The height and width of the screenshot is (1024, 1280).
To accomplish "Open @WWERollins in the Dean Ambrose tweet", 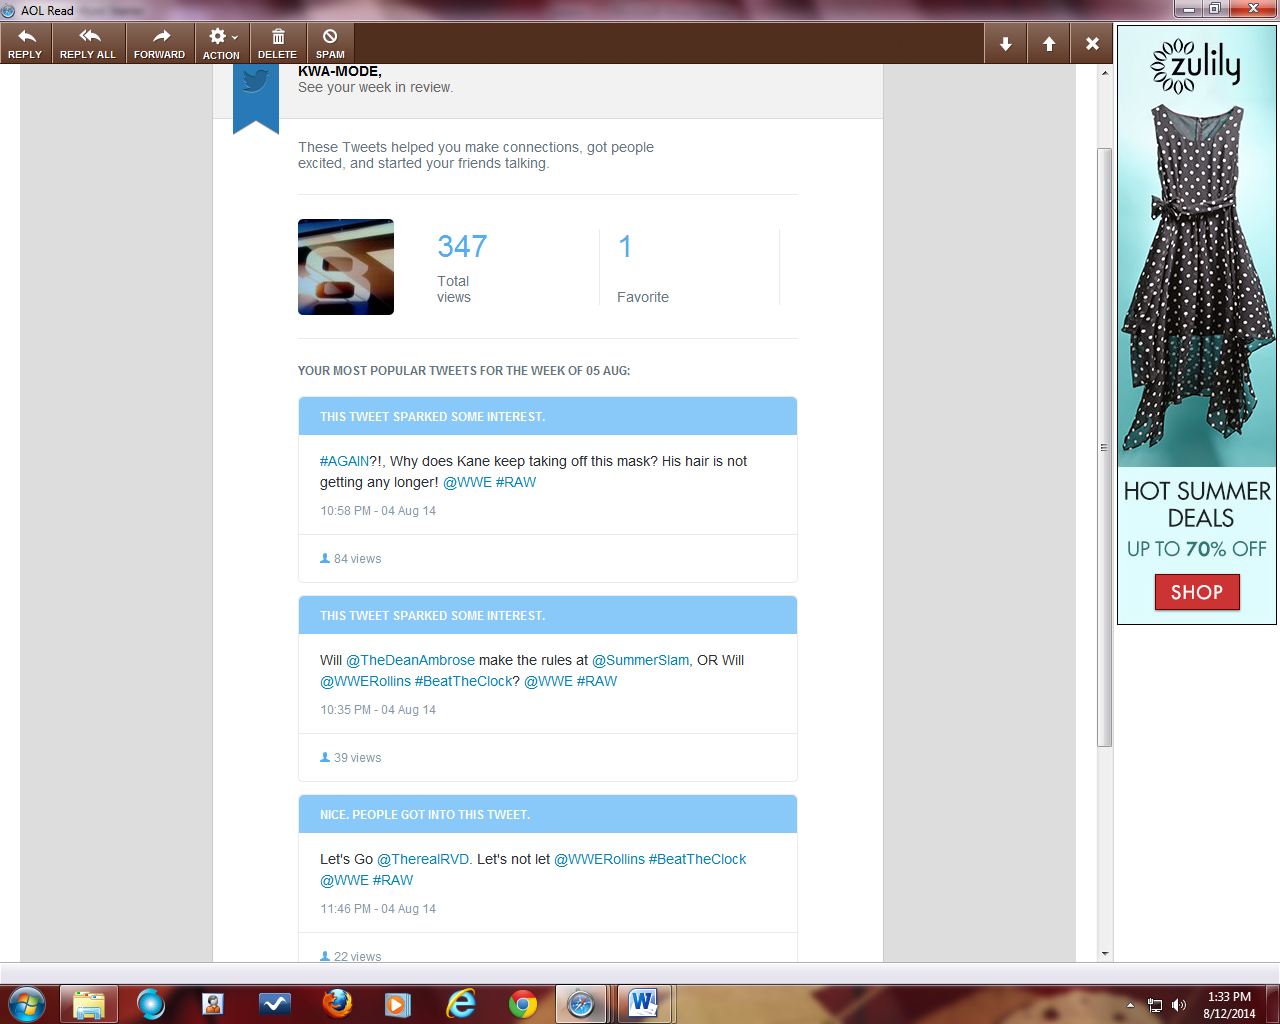I will [365, 681].
